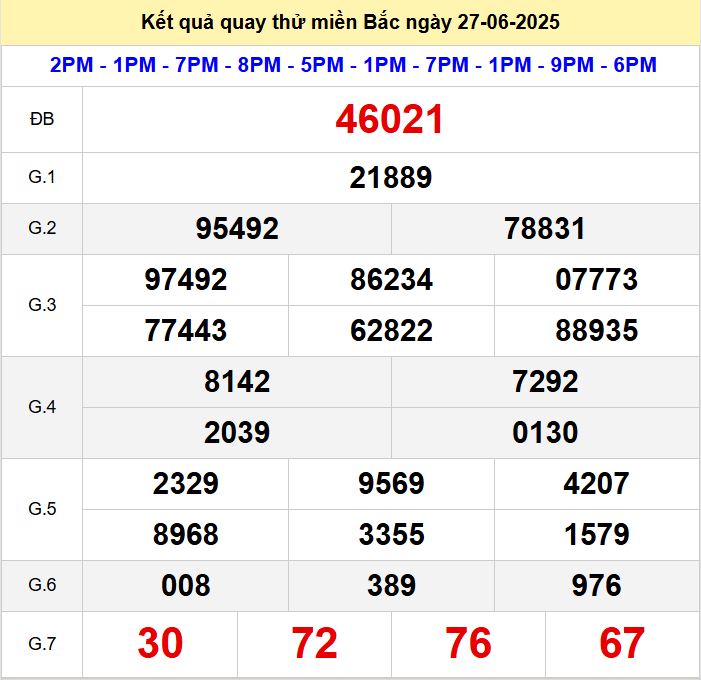
Task: Click the red G.7 number 76
Action: tap(468, 643)
